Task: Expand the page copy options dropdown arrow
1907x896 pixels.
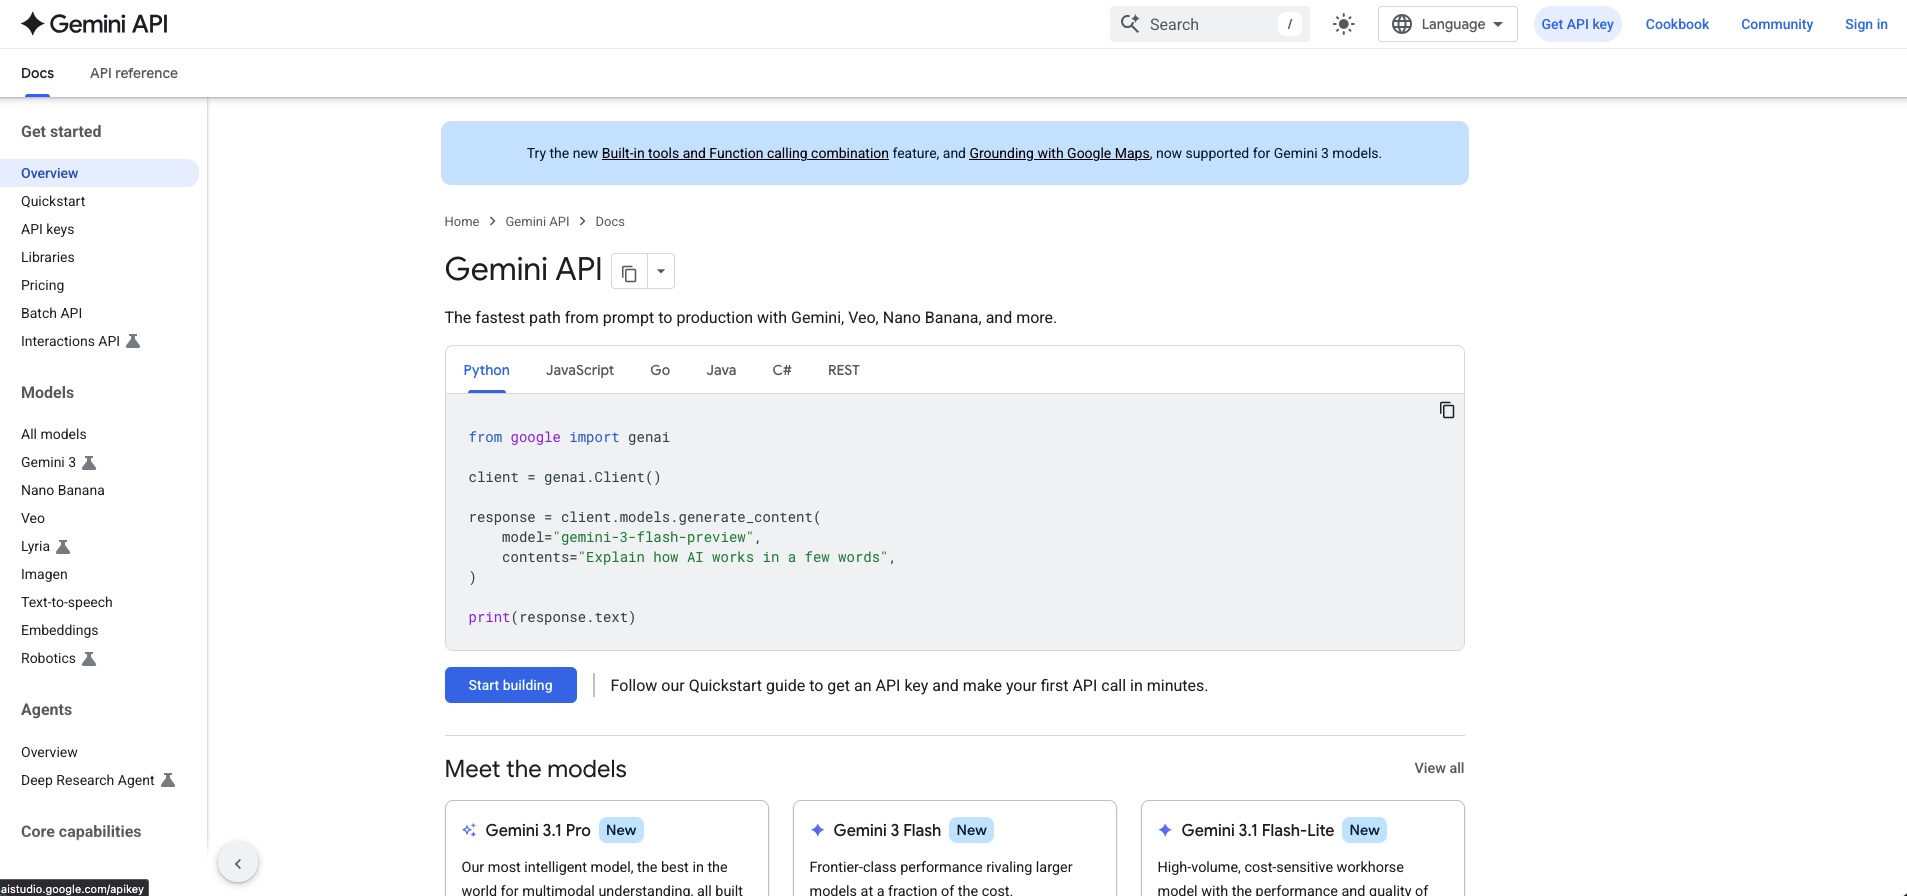Action: tap(661, 272)
